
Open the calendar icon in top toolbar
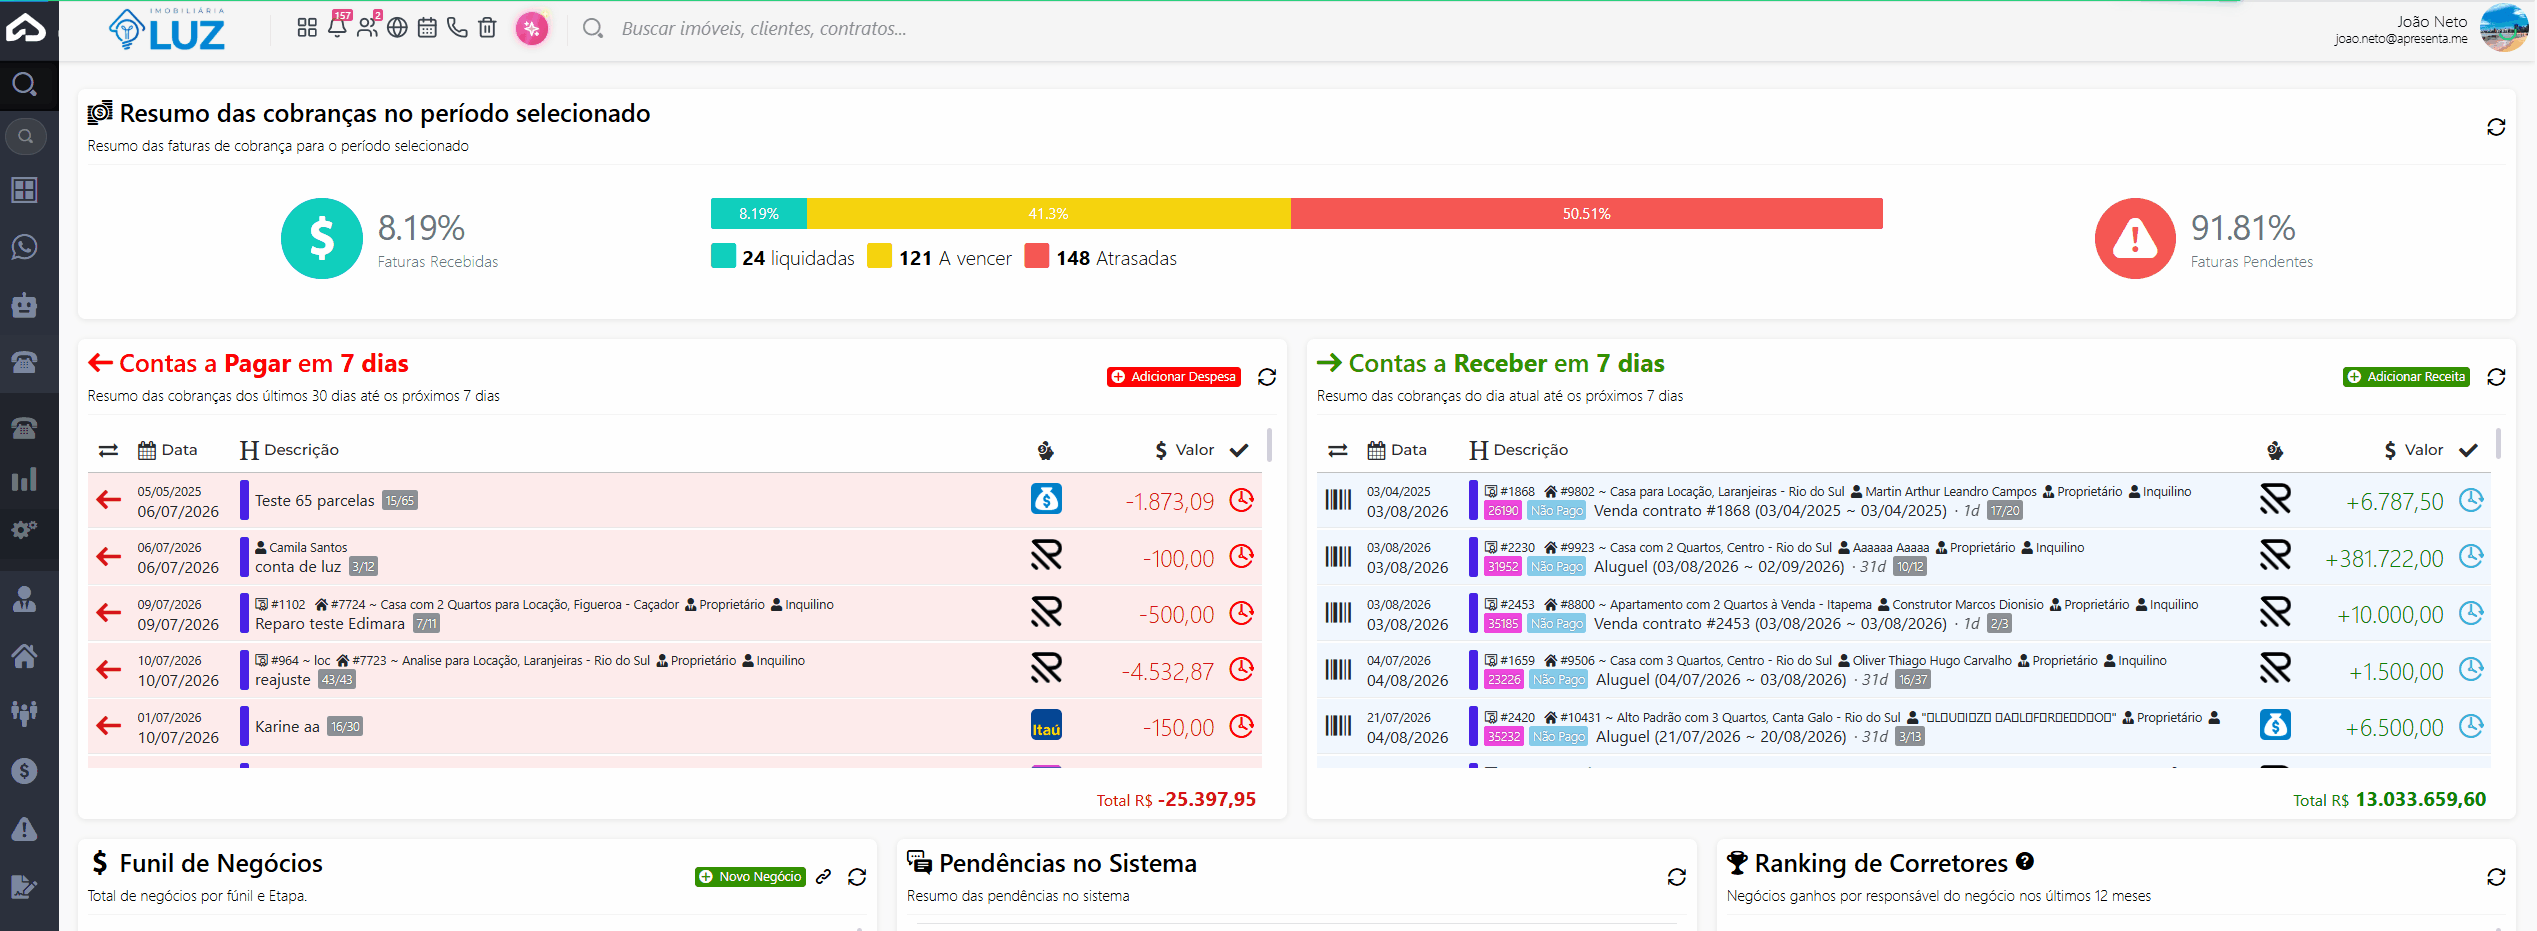tap(427, 28)
